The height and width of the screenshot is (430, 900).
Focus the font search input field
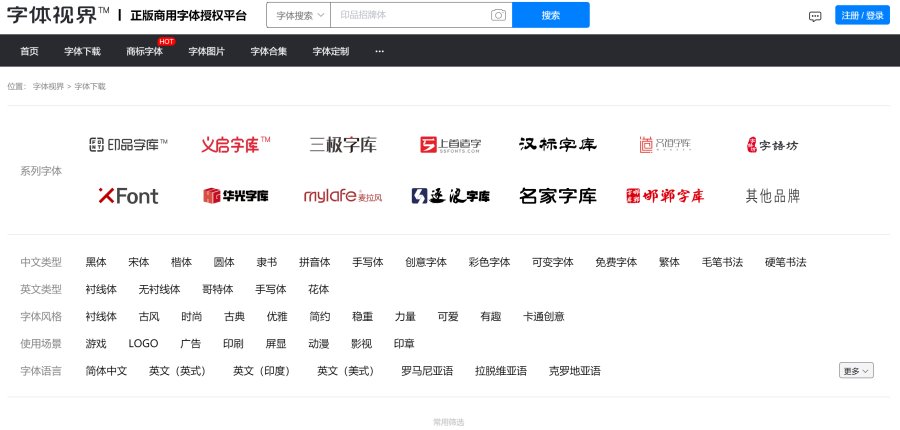click(x=410, y=16)
